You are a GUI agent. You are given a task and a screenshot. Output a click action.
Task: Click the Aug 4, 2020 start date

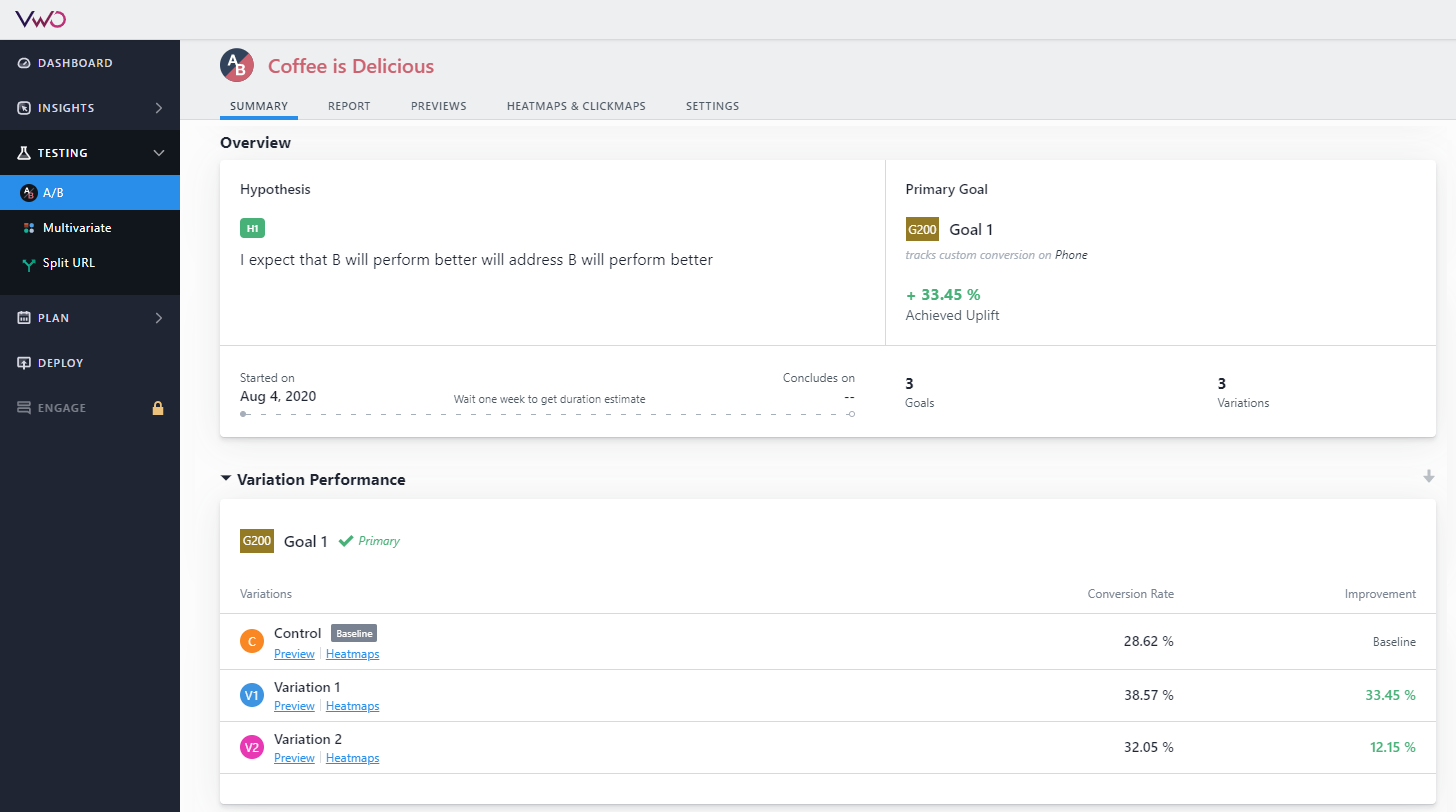click(278, 396)
